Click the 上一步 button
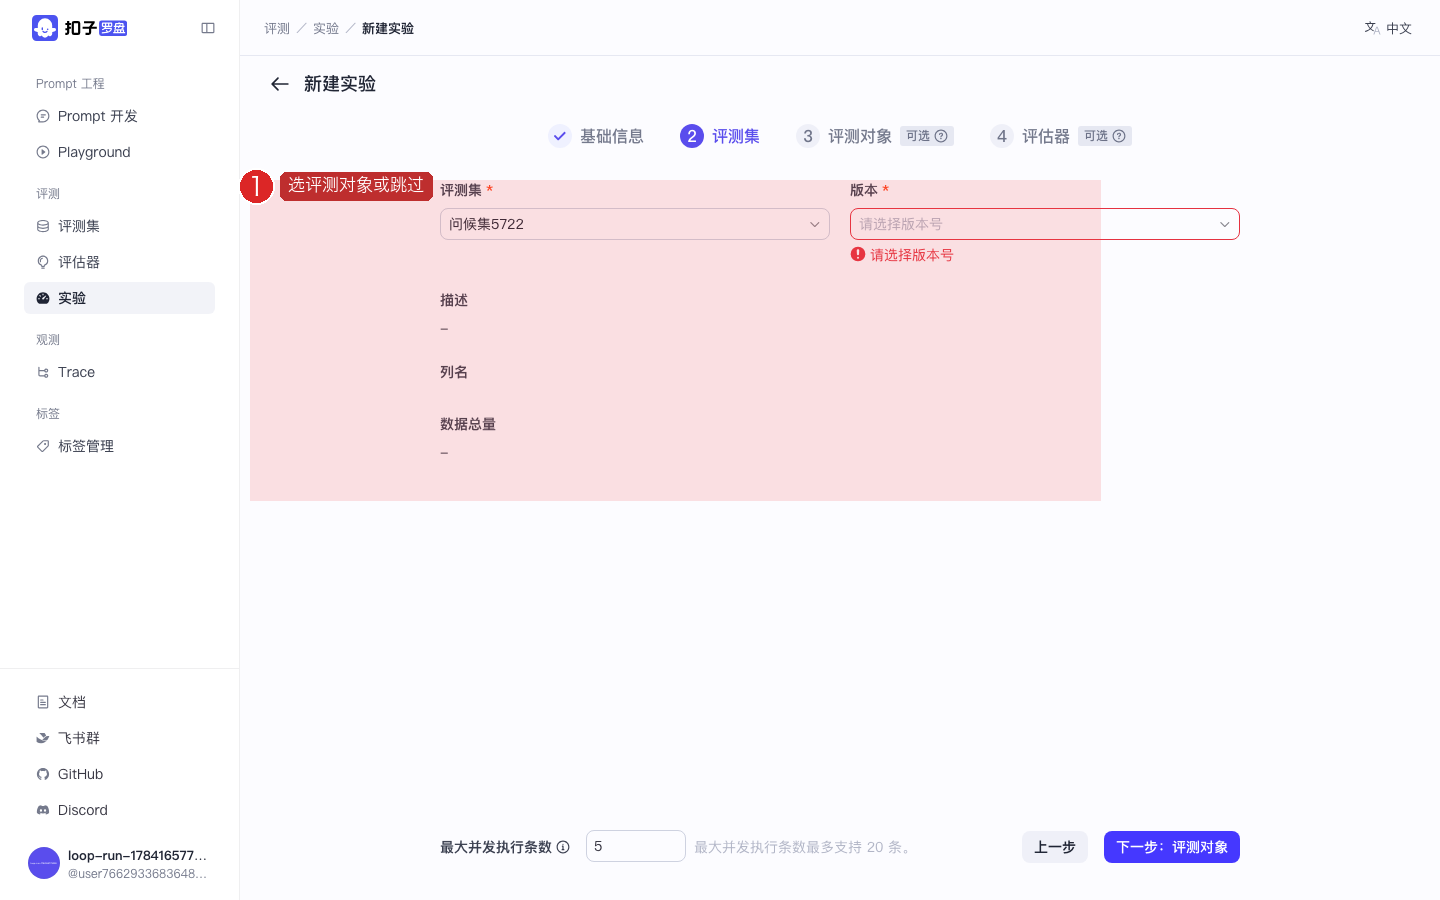1440x900 pixels. pos(1055,847)
